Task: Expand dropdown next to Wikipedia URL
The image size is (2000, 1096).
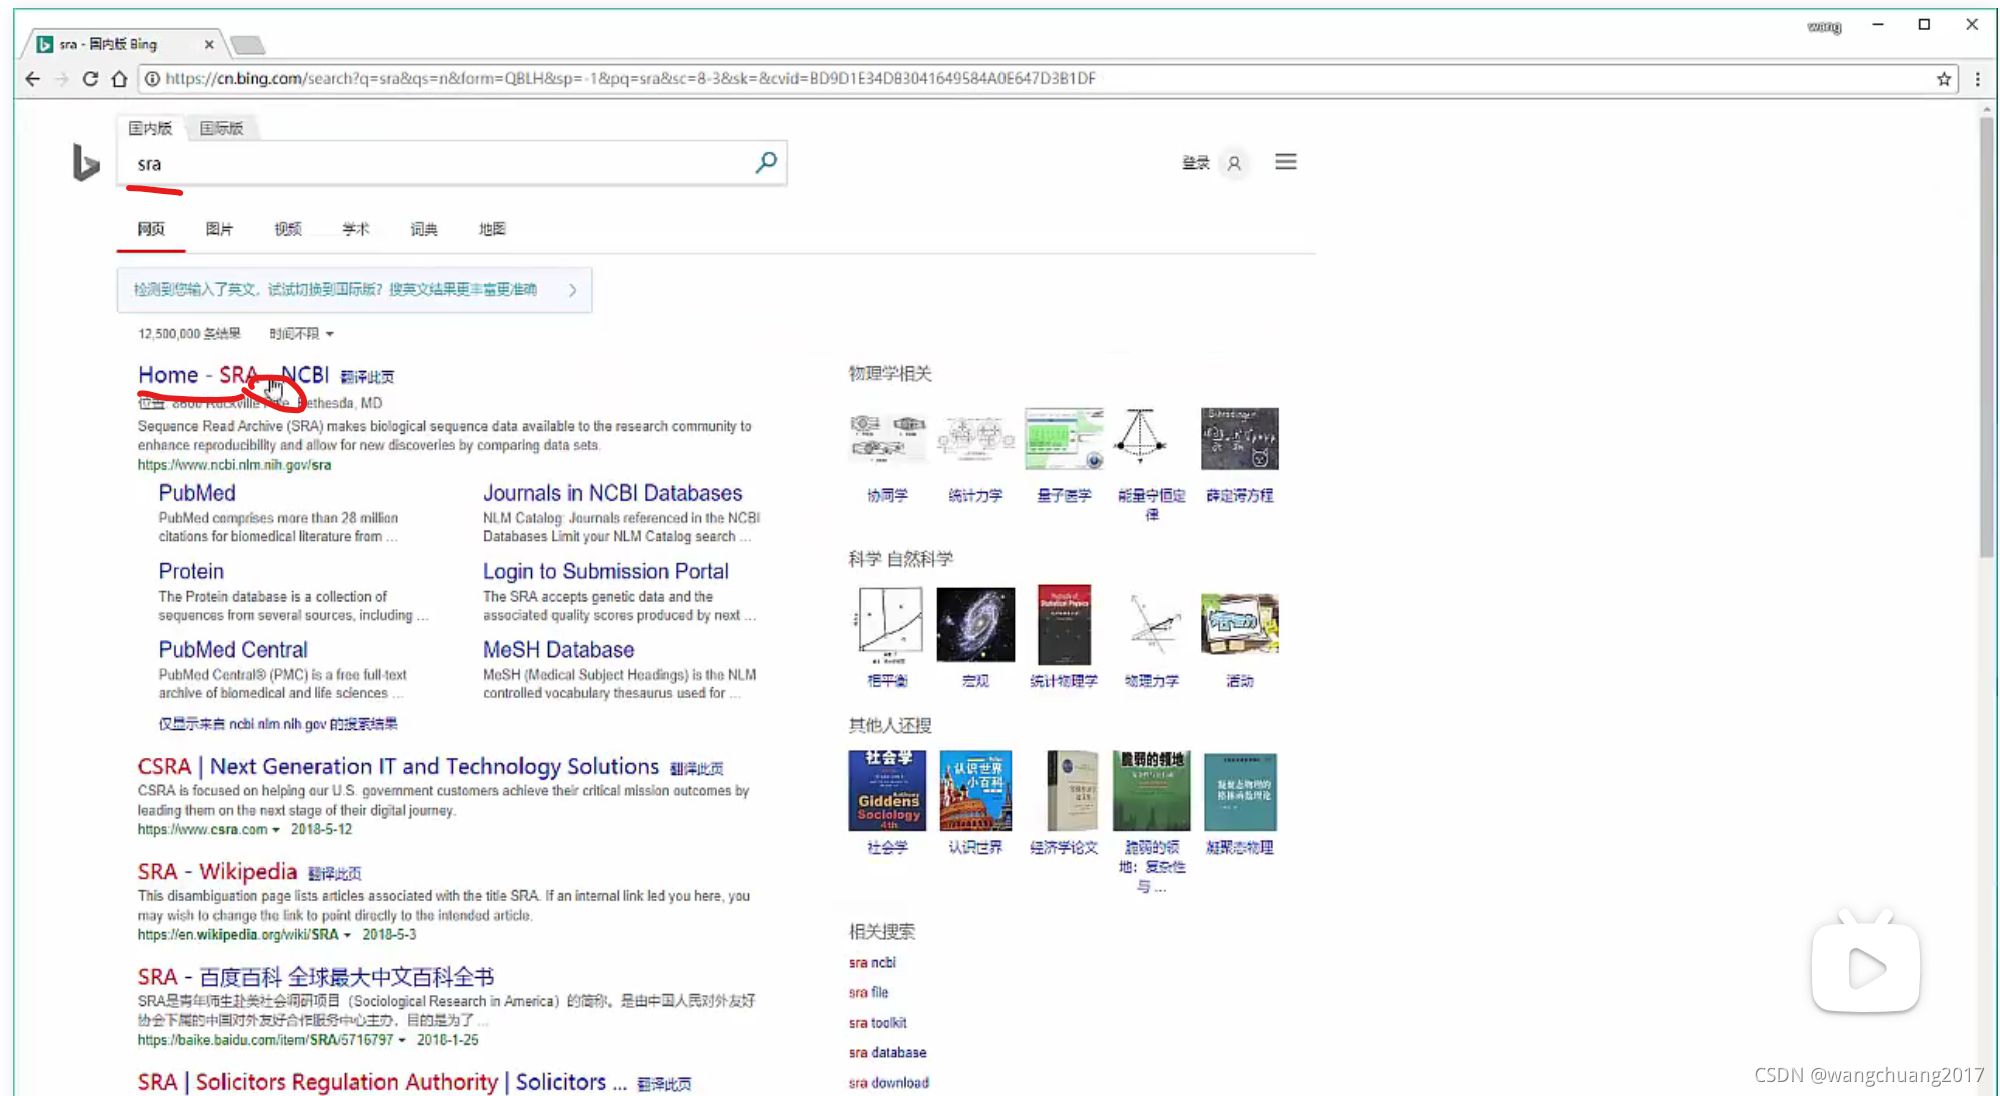Action: point(347,935)
